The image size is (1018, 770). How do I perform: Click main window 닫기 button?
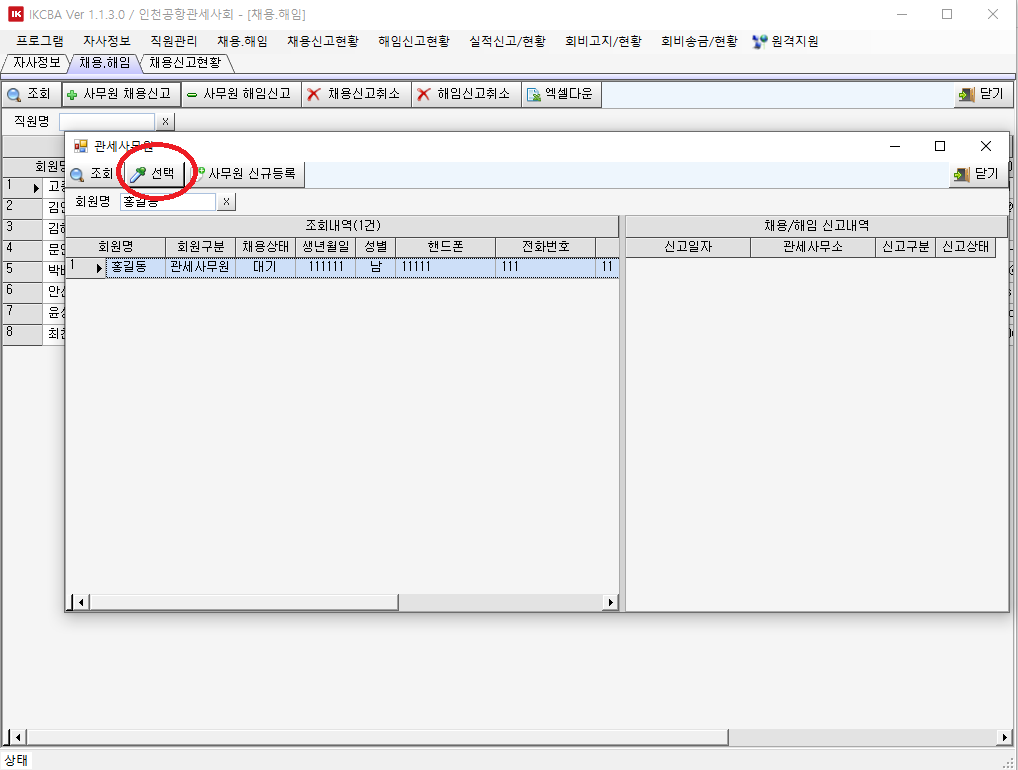[x=980, y=94]
